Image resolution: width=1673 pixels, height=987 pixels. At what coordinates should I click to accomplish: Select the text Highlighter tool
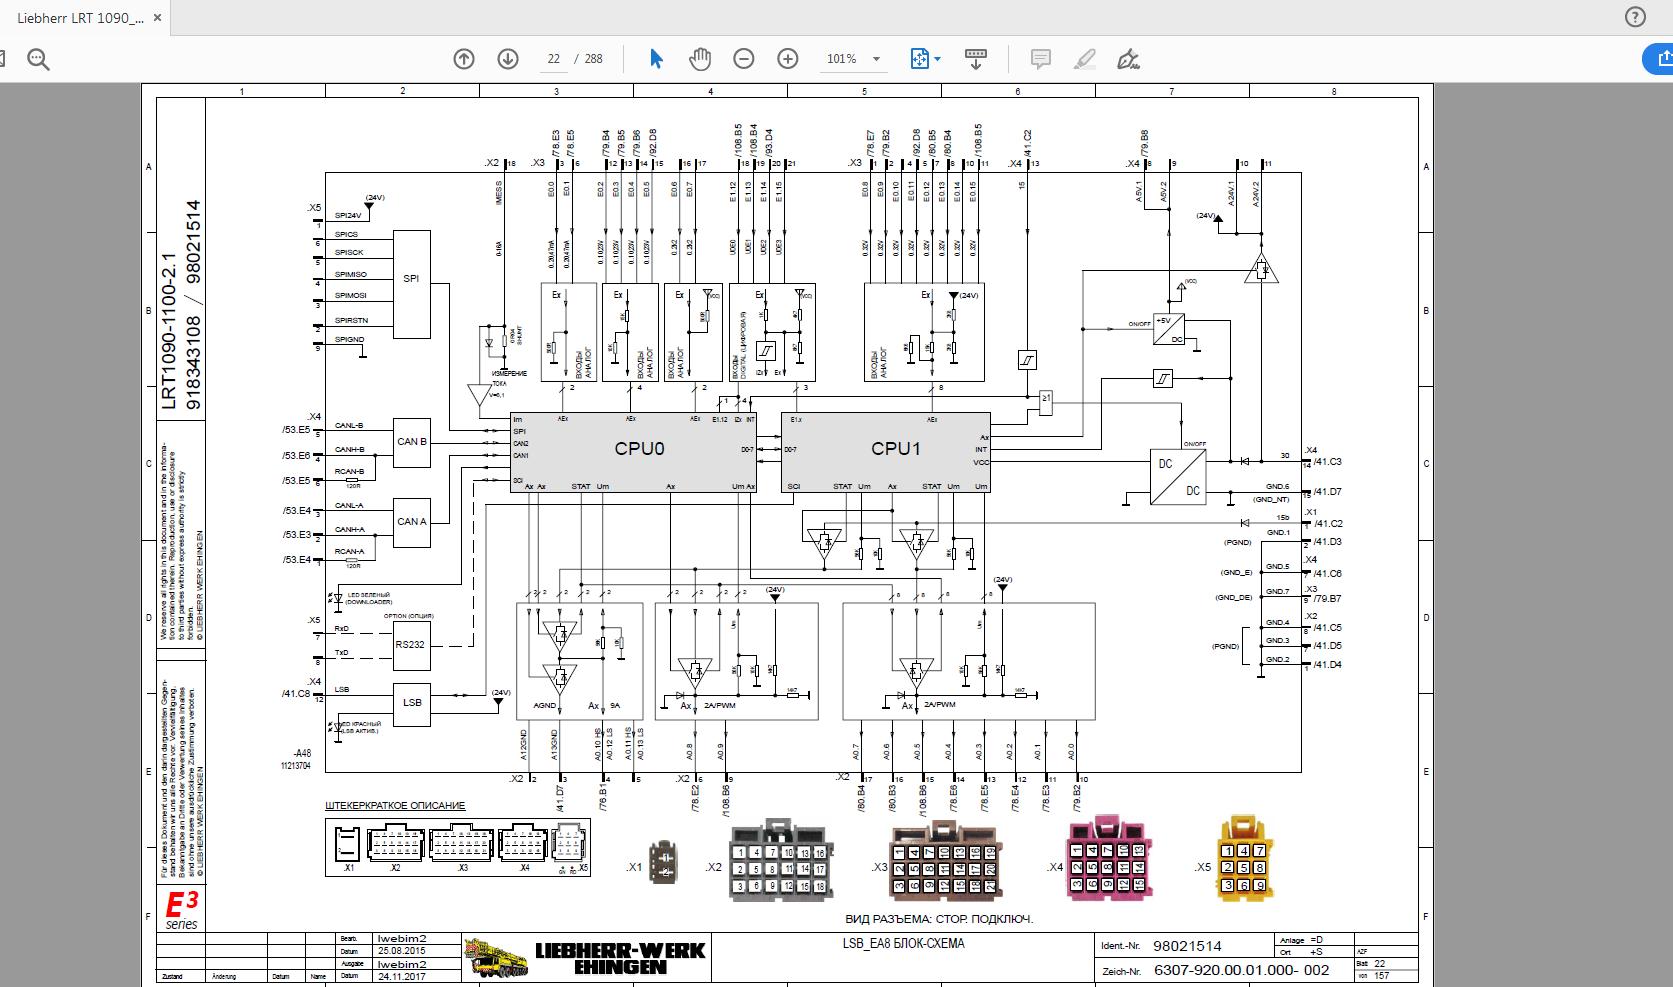coord(1085,59)
